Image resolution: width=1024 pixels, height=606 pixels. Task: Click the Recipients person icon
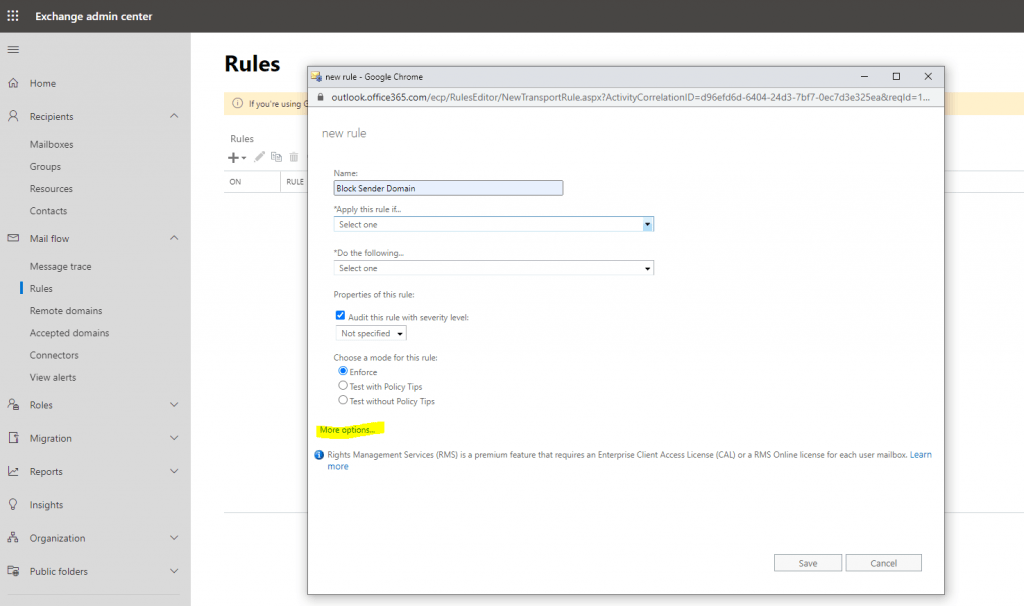(13, 116)
